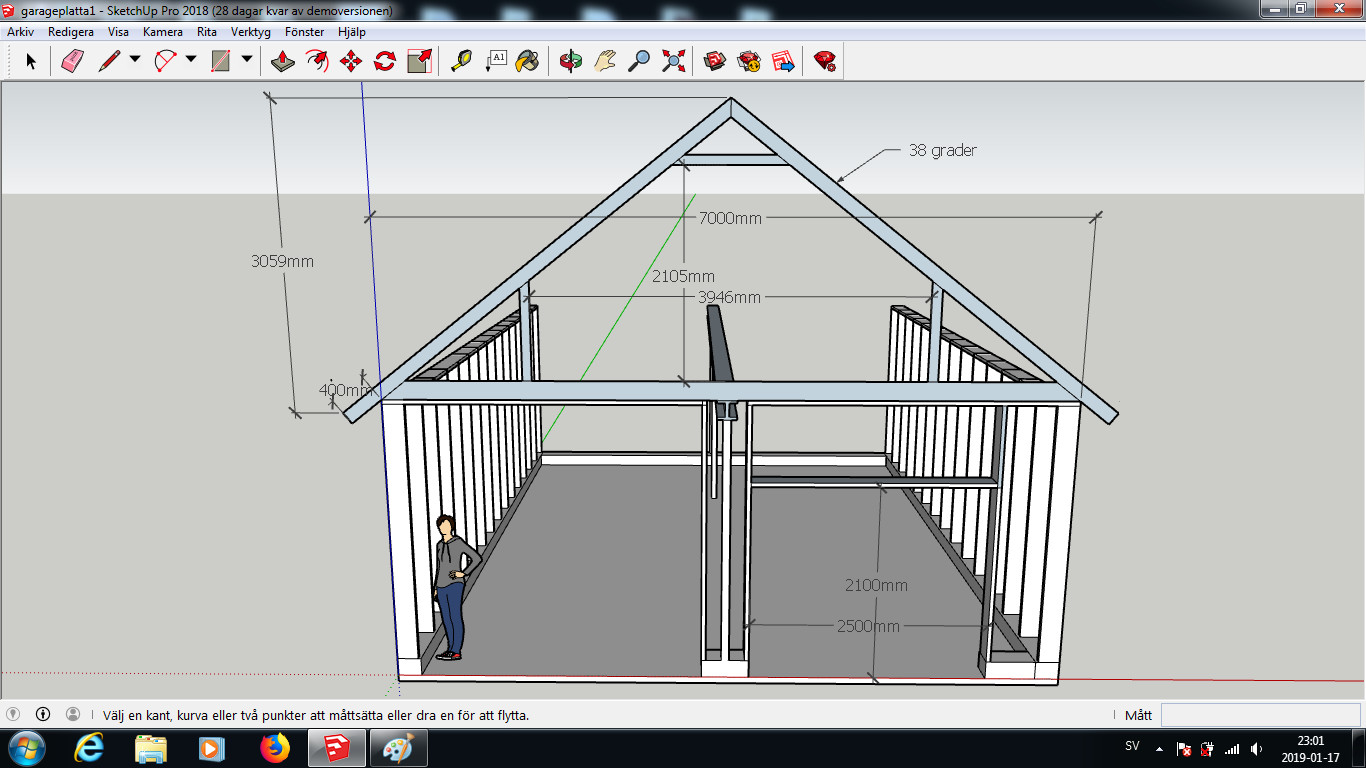Activate the Orbit camera tool
Screen dimensions: 1366x768
571,61
